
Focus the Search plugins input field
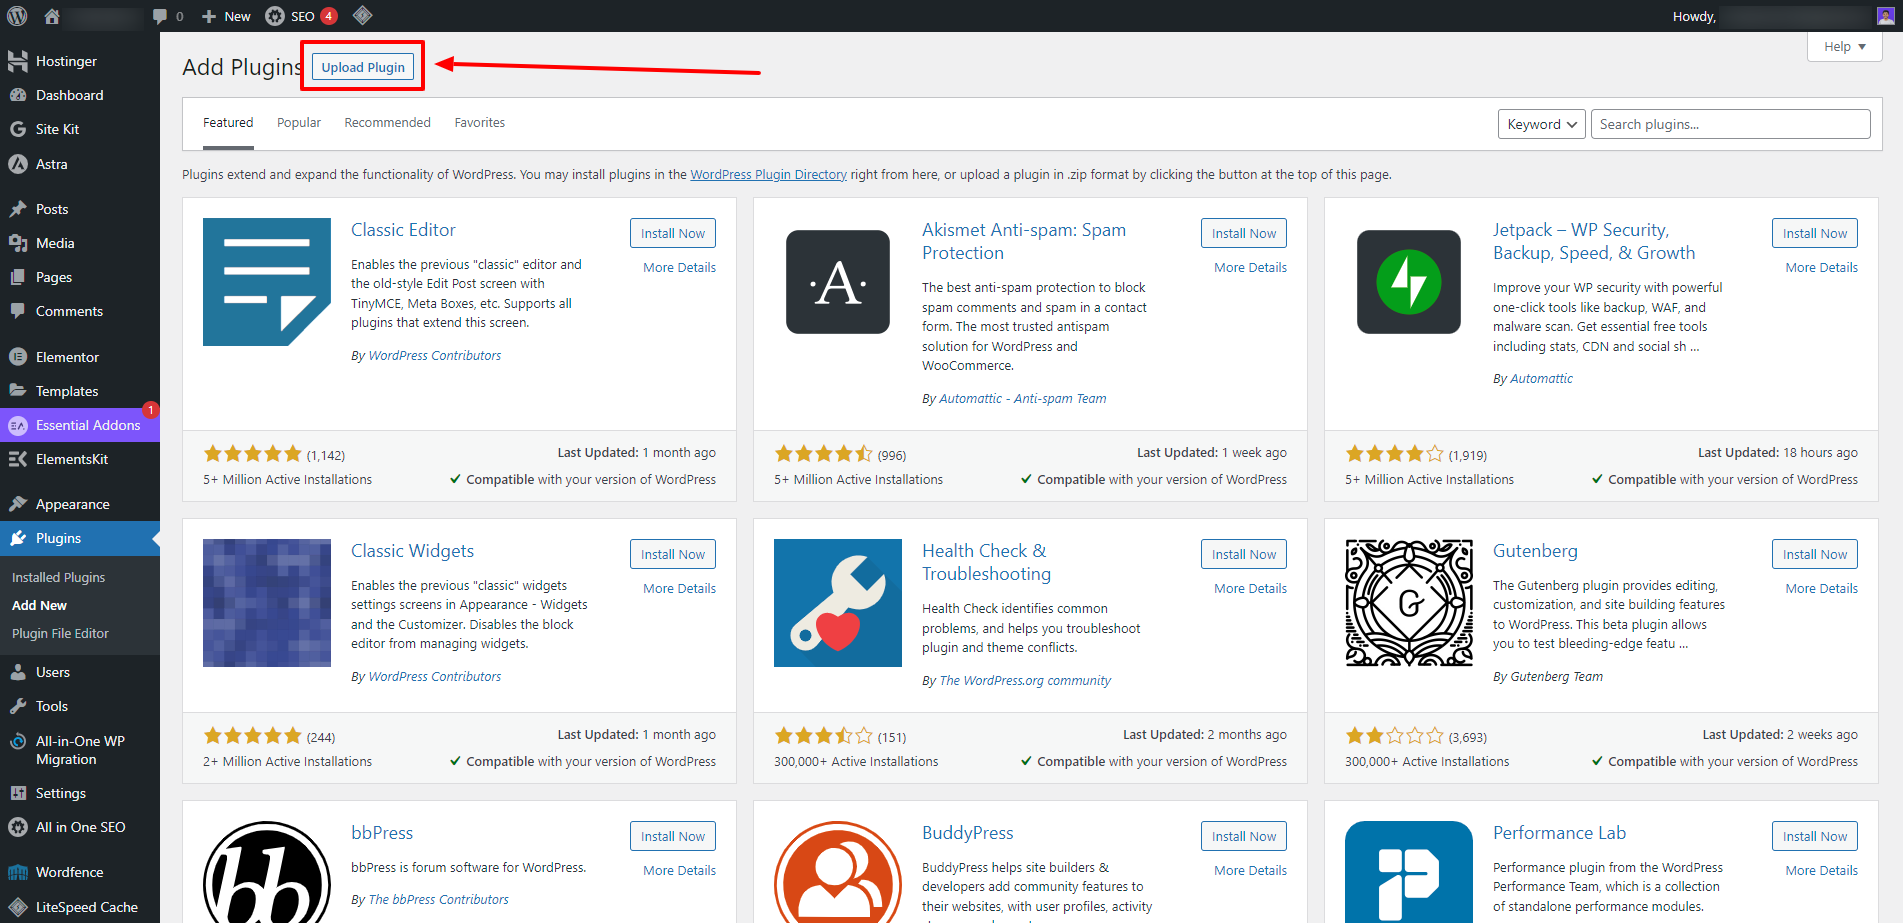[1730, 124]
